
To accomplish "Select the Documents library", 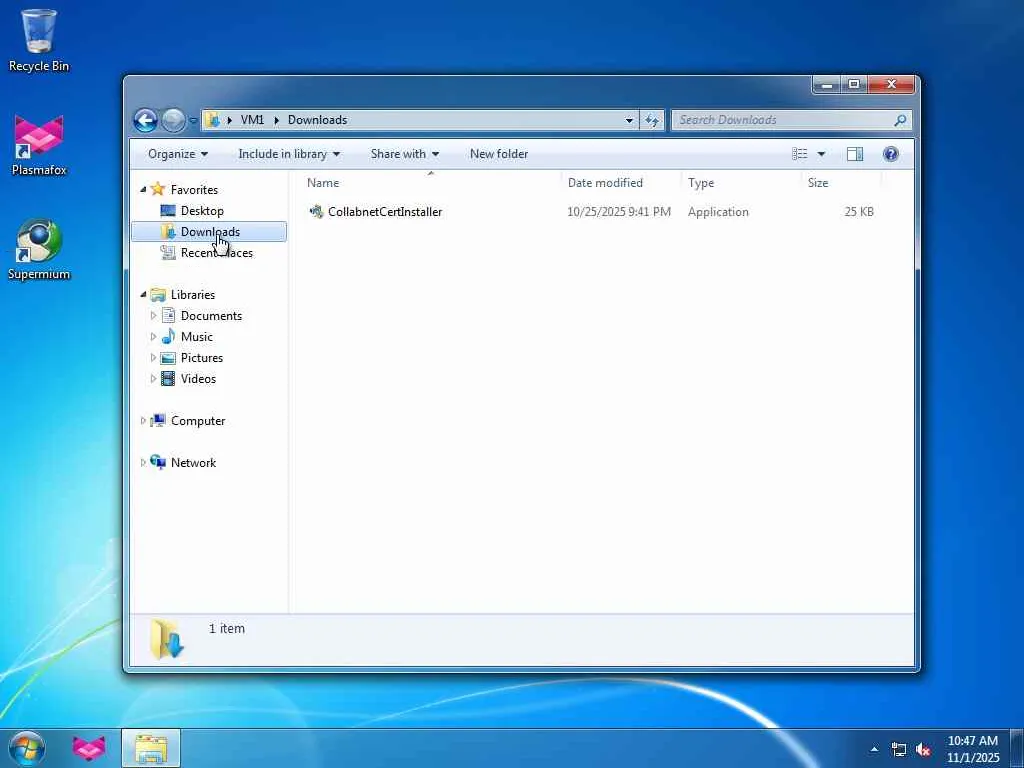I will [x=211, y=316].
